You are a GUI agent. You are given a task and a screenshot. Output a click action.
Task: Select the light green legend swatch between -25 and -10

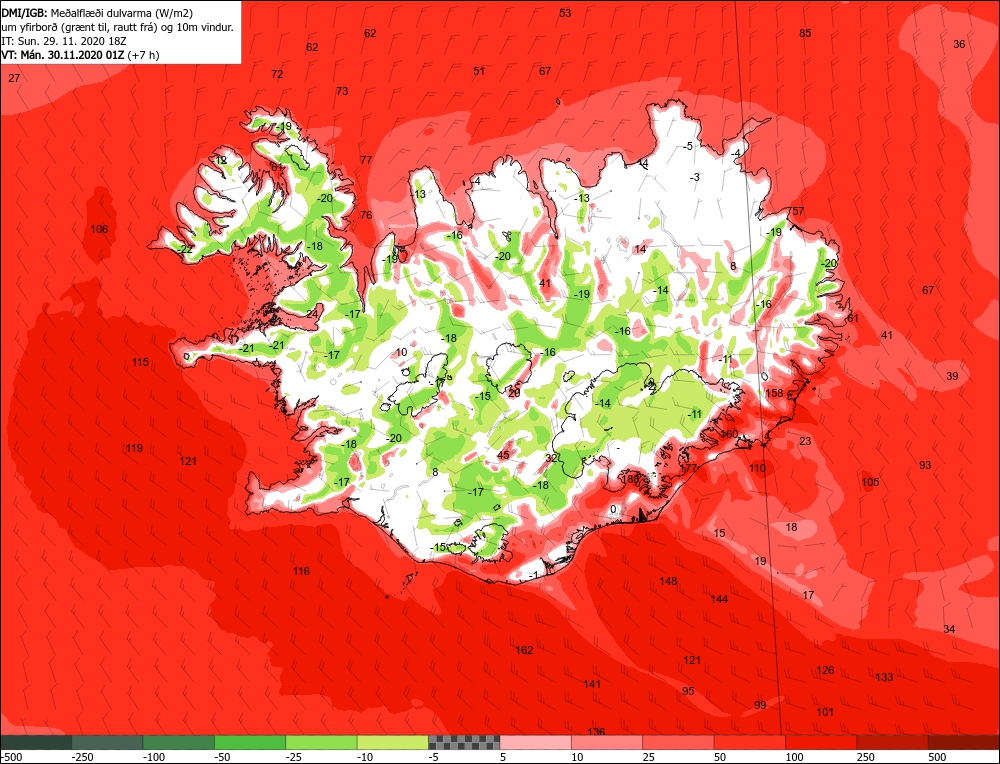click(x=321, y=742)
